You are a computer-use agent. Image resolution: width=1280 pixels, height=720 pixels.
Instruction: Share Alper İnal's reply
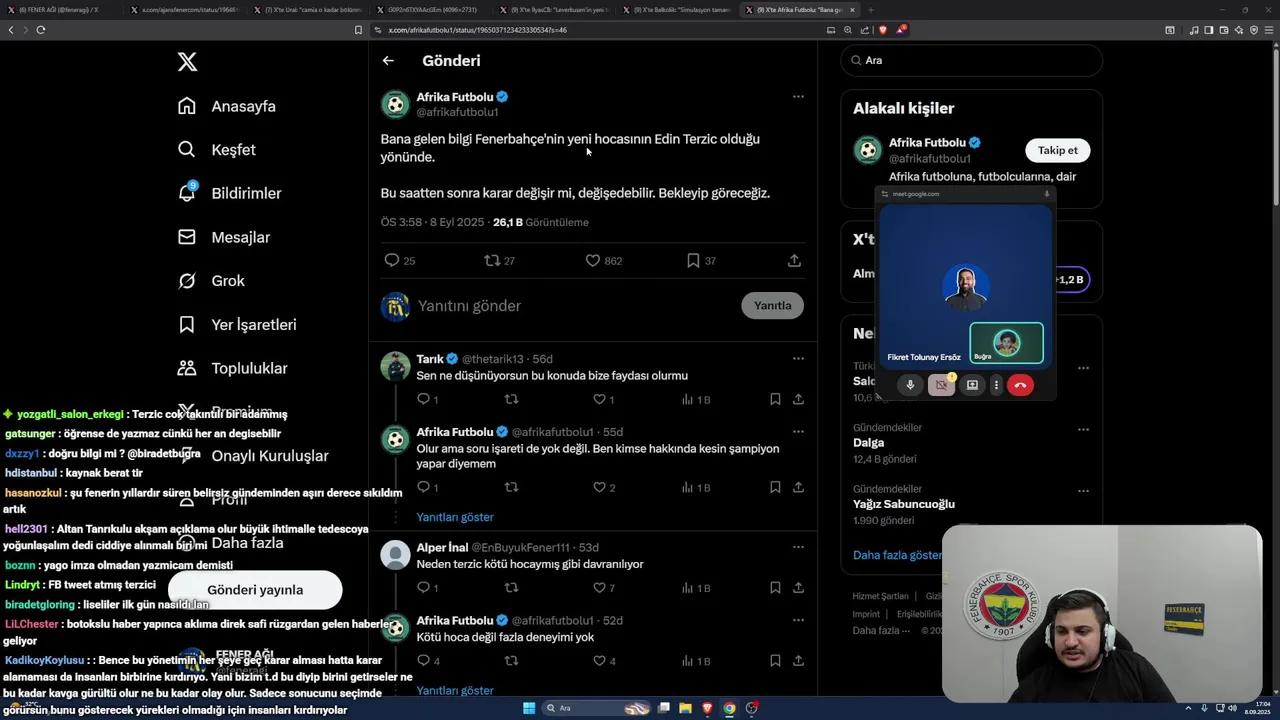point(798,588)
